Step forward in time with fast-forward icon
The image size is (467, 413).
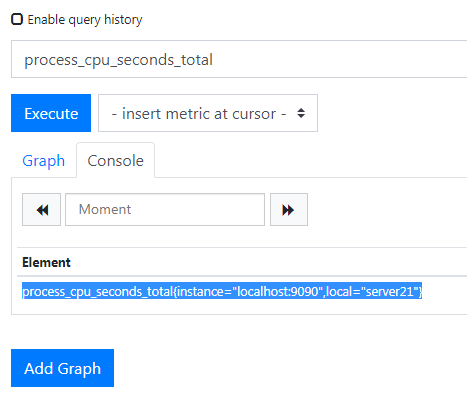coord(289,210)
